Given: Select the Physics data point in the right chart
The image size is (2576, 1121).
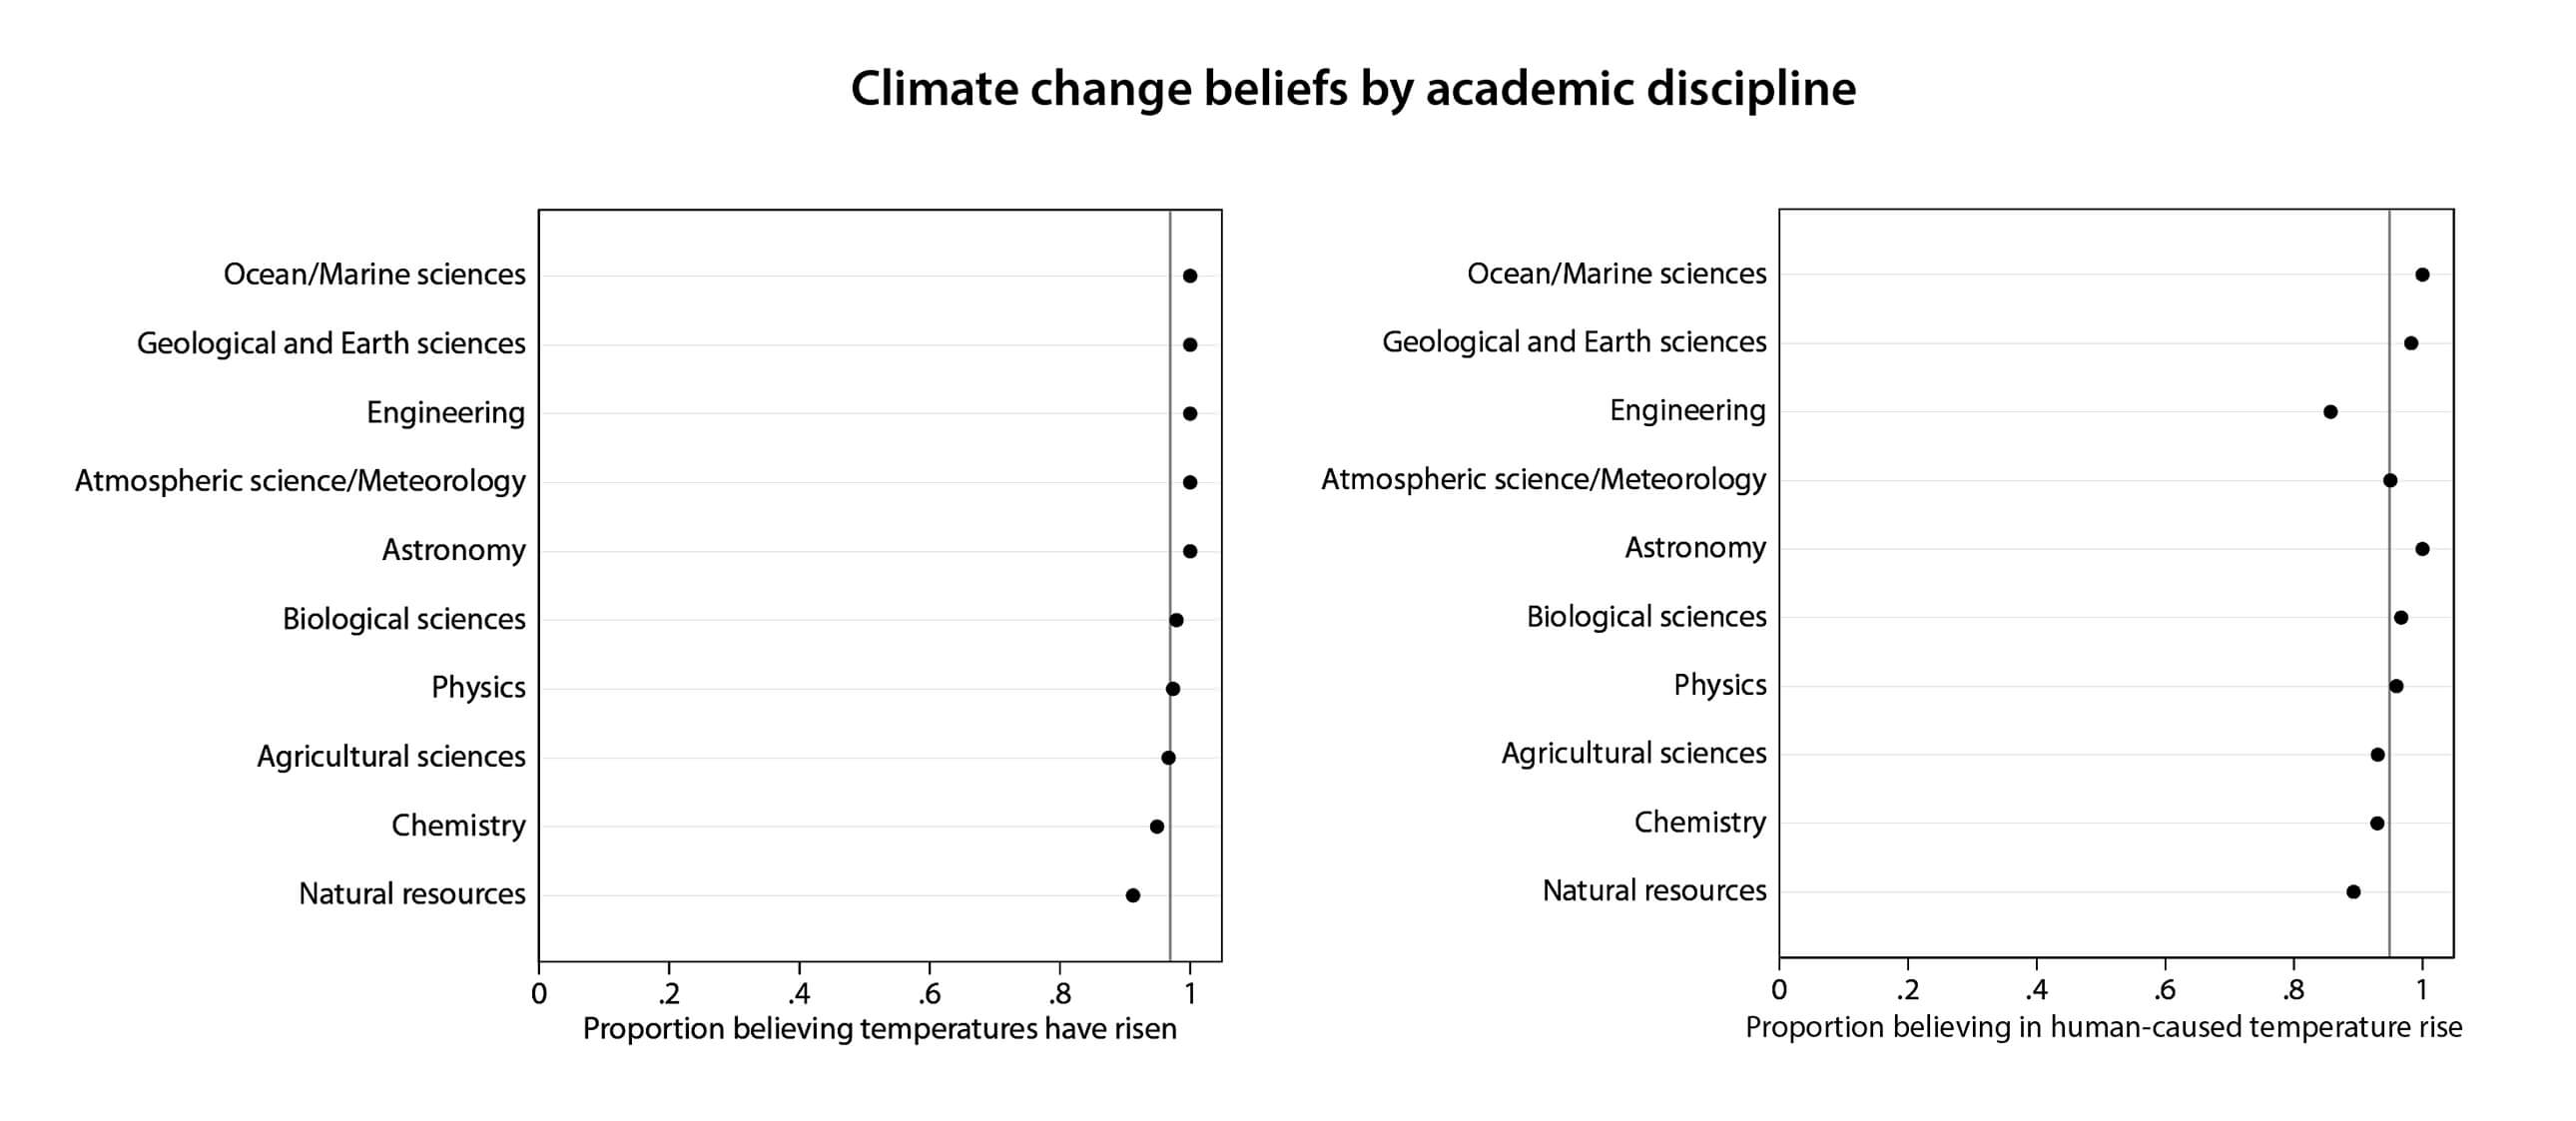Looking at the screenshot, I should [2396, 686].
